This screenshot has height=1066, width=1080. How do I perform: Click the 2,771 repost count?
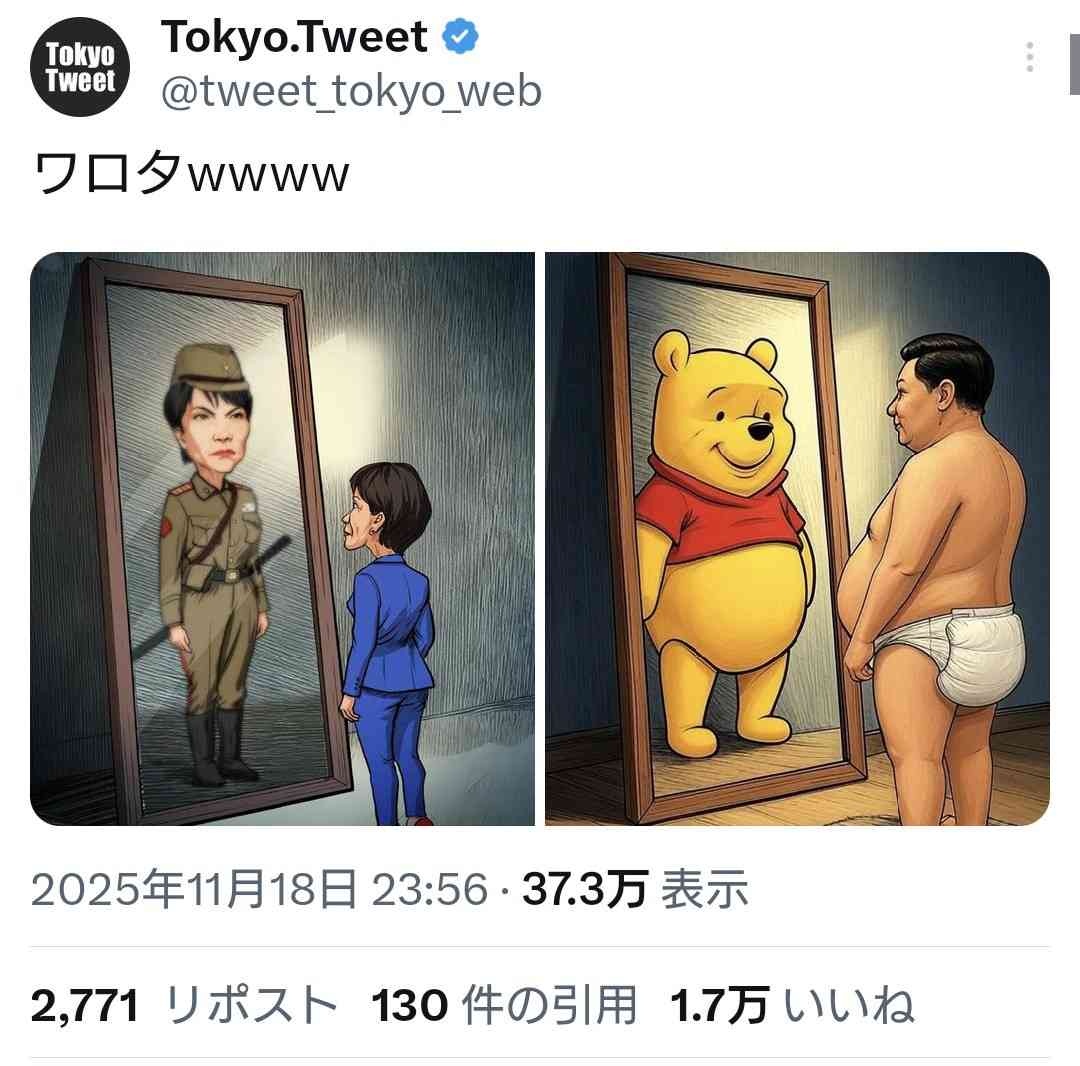(85, 1005)
